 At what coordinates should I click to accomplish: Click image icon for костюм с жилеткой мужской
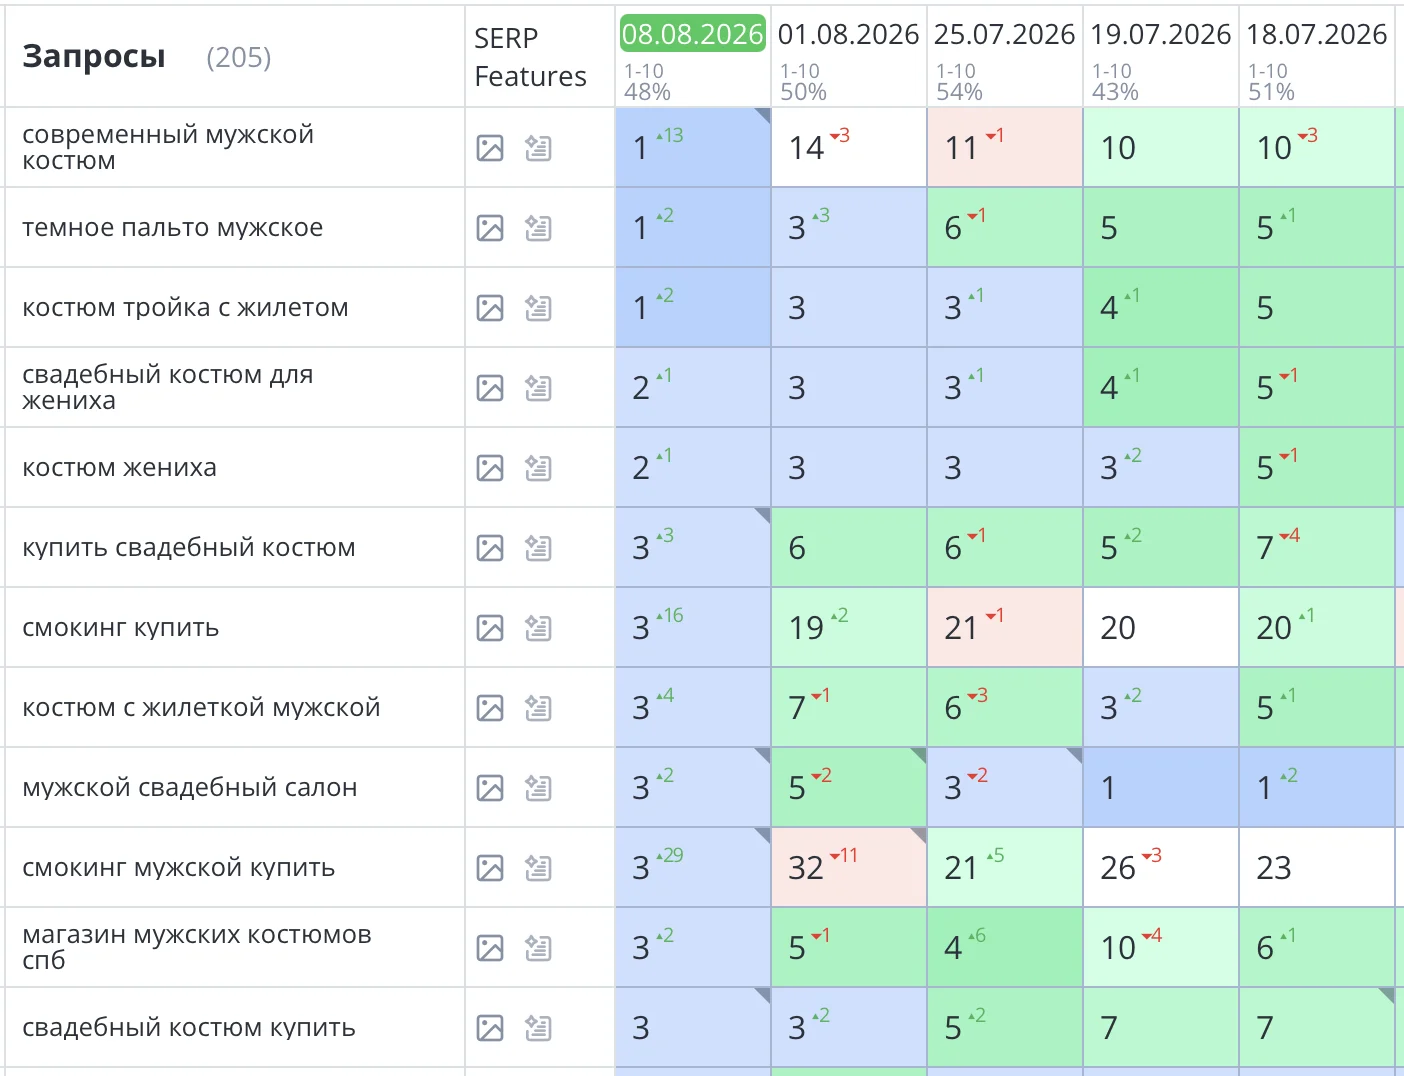[490, 708]
